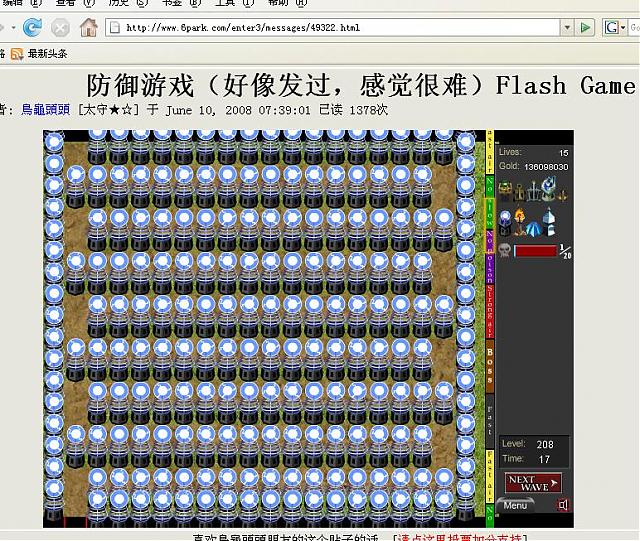Click the skull icon beside the red bar
This screenshot has width=640, height=541.
click(505, 251)
